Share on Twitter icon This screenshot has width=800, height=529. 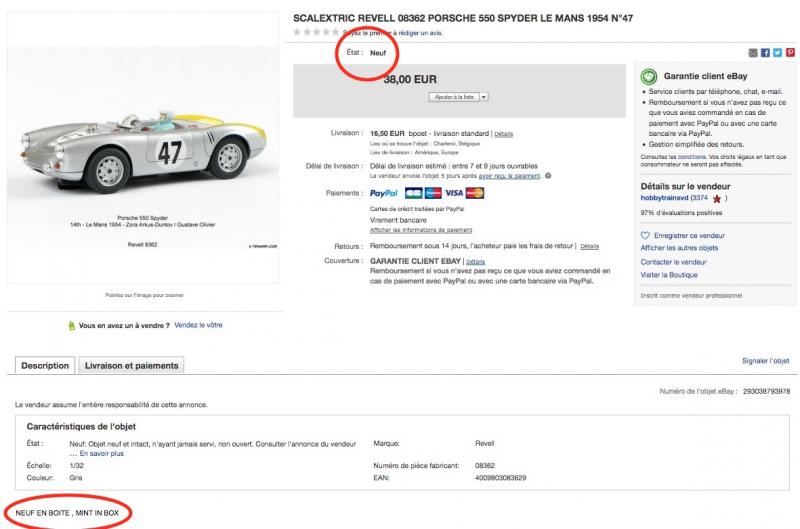pyautogui.click(x=777, y=52)
